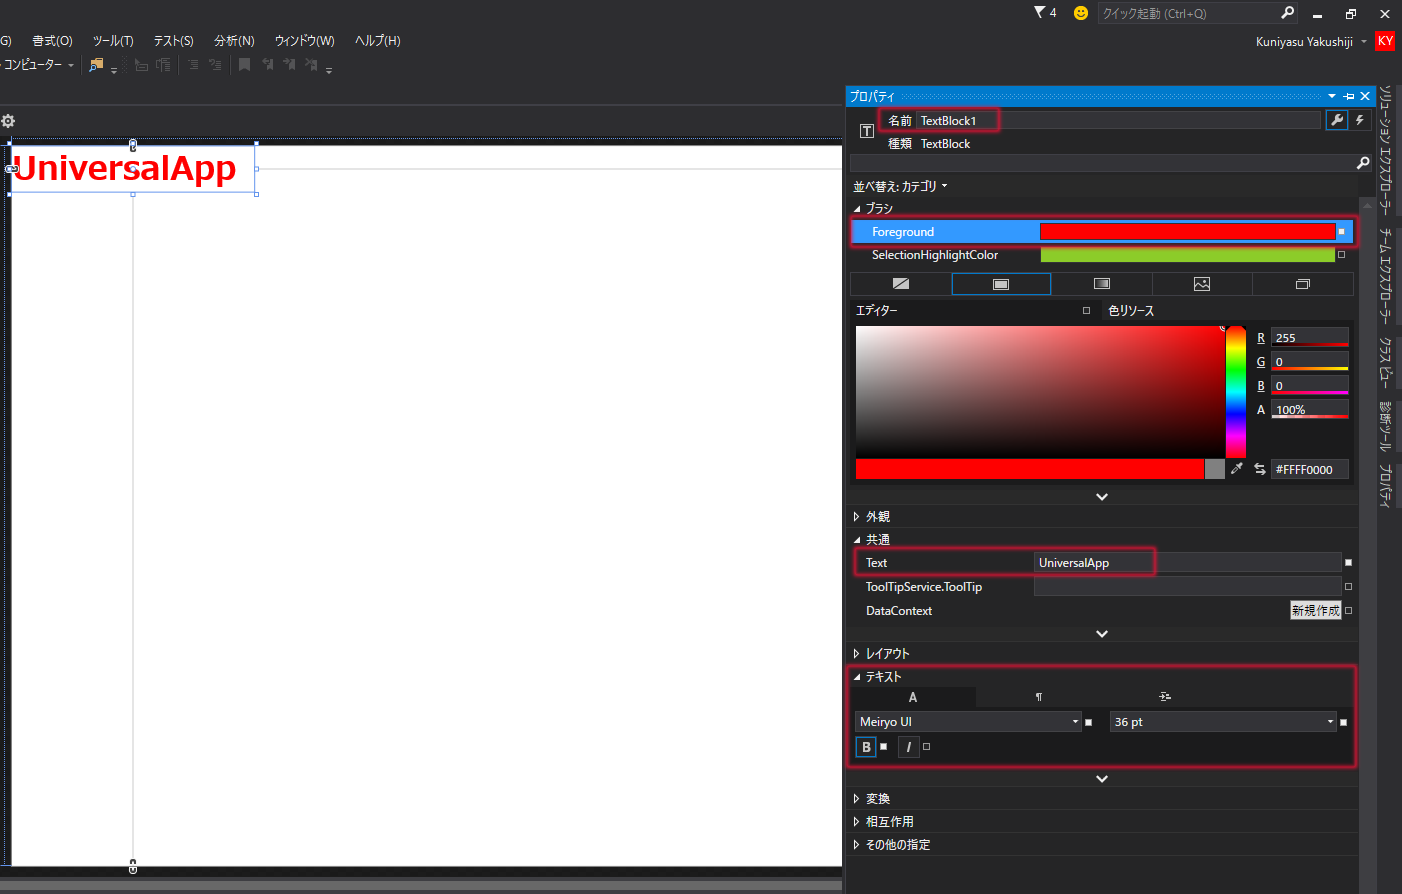The width and height of the screenshot is (1402, 894).
Task: Click the Text property marker square
Action: (1348, 563)
